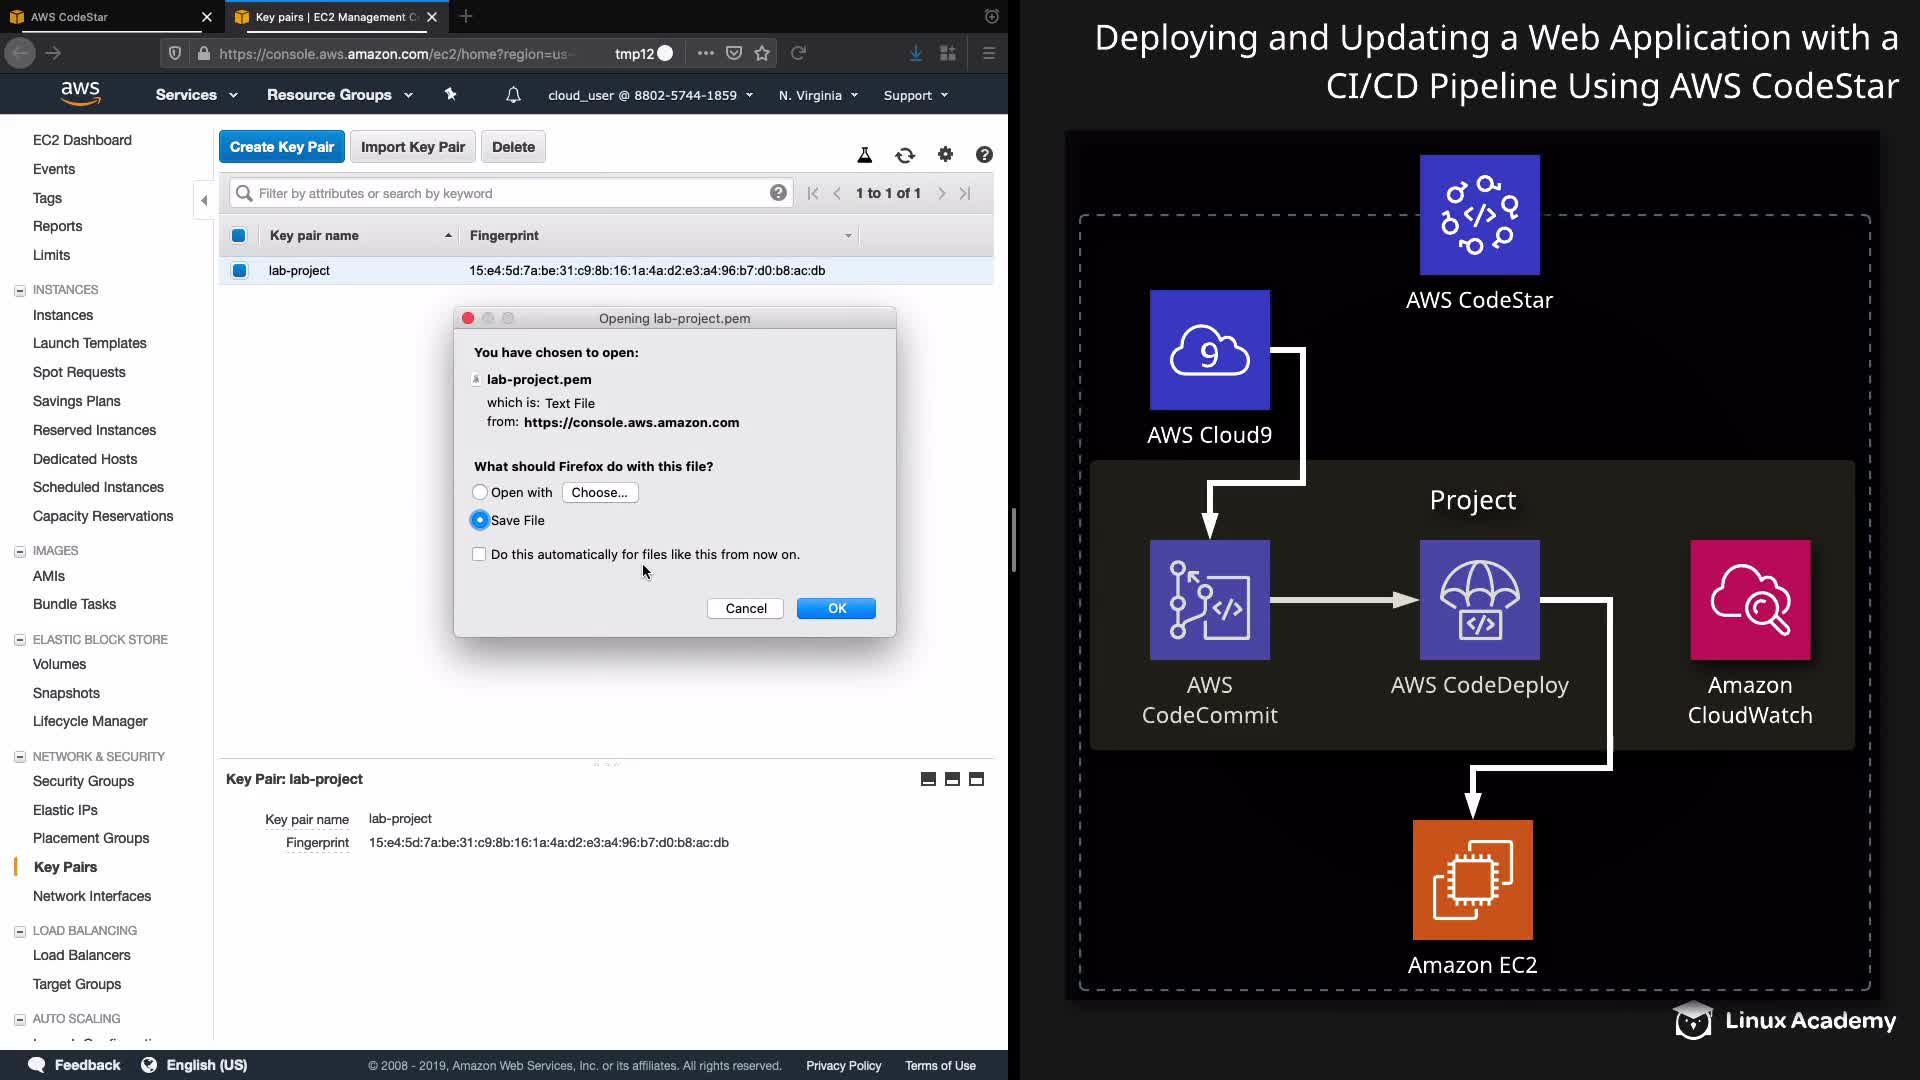Uncheck the lab-project row checkbox
Viewport: 1920px width, 1080px height.
[239, 270]
